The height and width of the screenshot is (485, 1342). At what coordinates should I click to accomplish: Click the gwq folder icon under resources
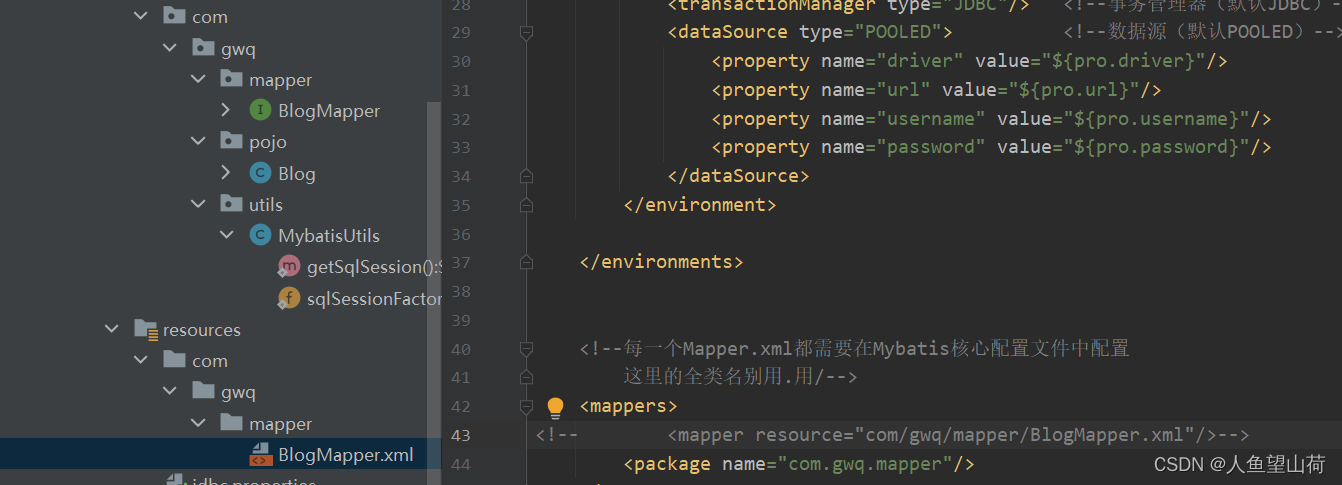coord(203,391)
